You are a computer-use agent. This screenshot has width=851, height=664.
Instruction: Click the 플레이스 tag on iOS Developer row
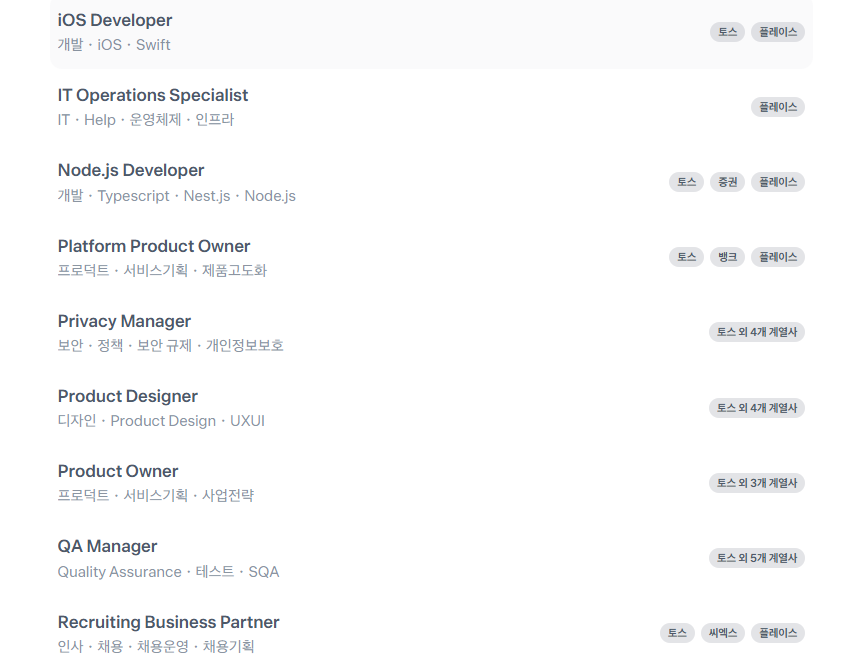tap(778, 32)
